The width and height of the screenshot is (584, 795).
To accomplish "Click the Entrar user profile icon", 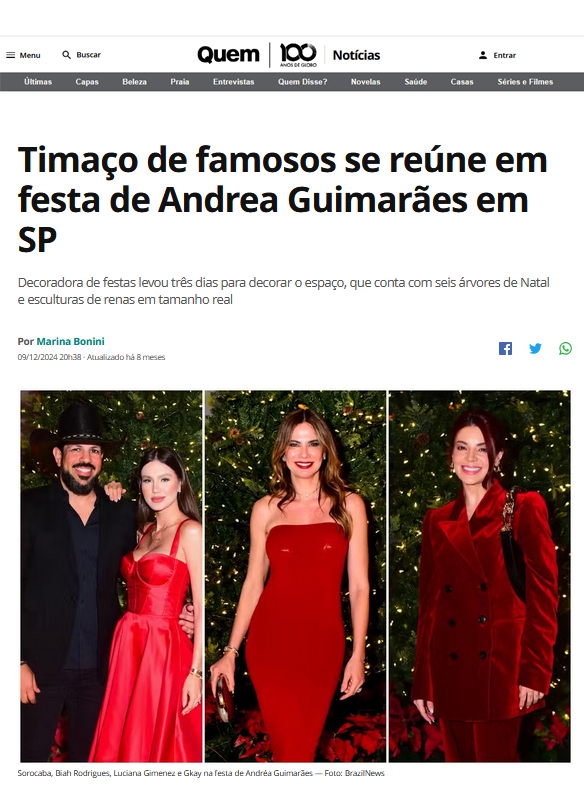I will click(x=483, y=55).
